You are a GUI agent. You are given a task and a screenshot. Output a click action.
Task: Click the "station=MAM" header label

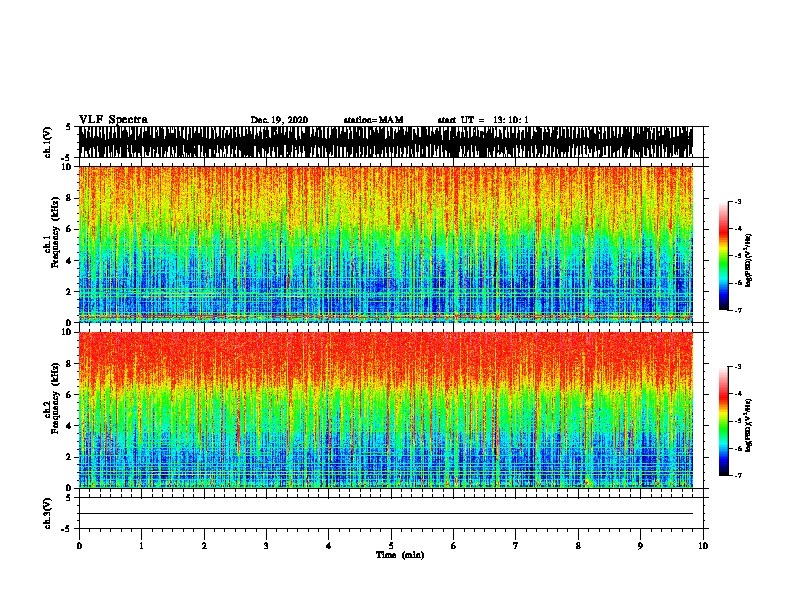[373, 120]
